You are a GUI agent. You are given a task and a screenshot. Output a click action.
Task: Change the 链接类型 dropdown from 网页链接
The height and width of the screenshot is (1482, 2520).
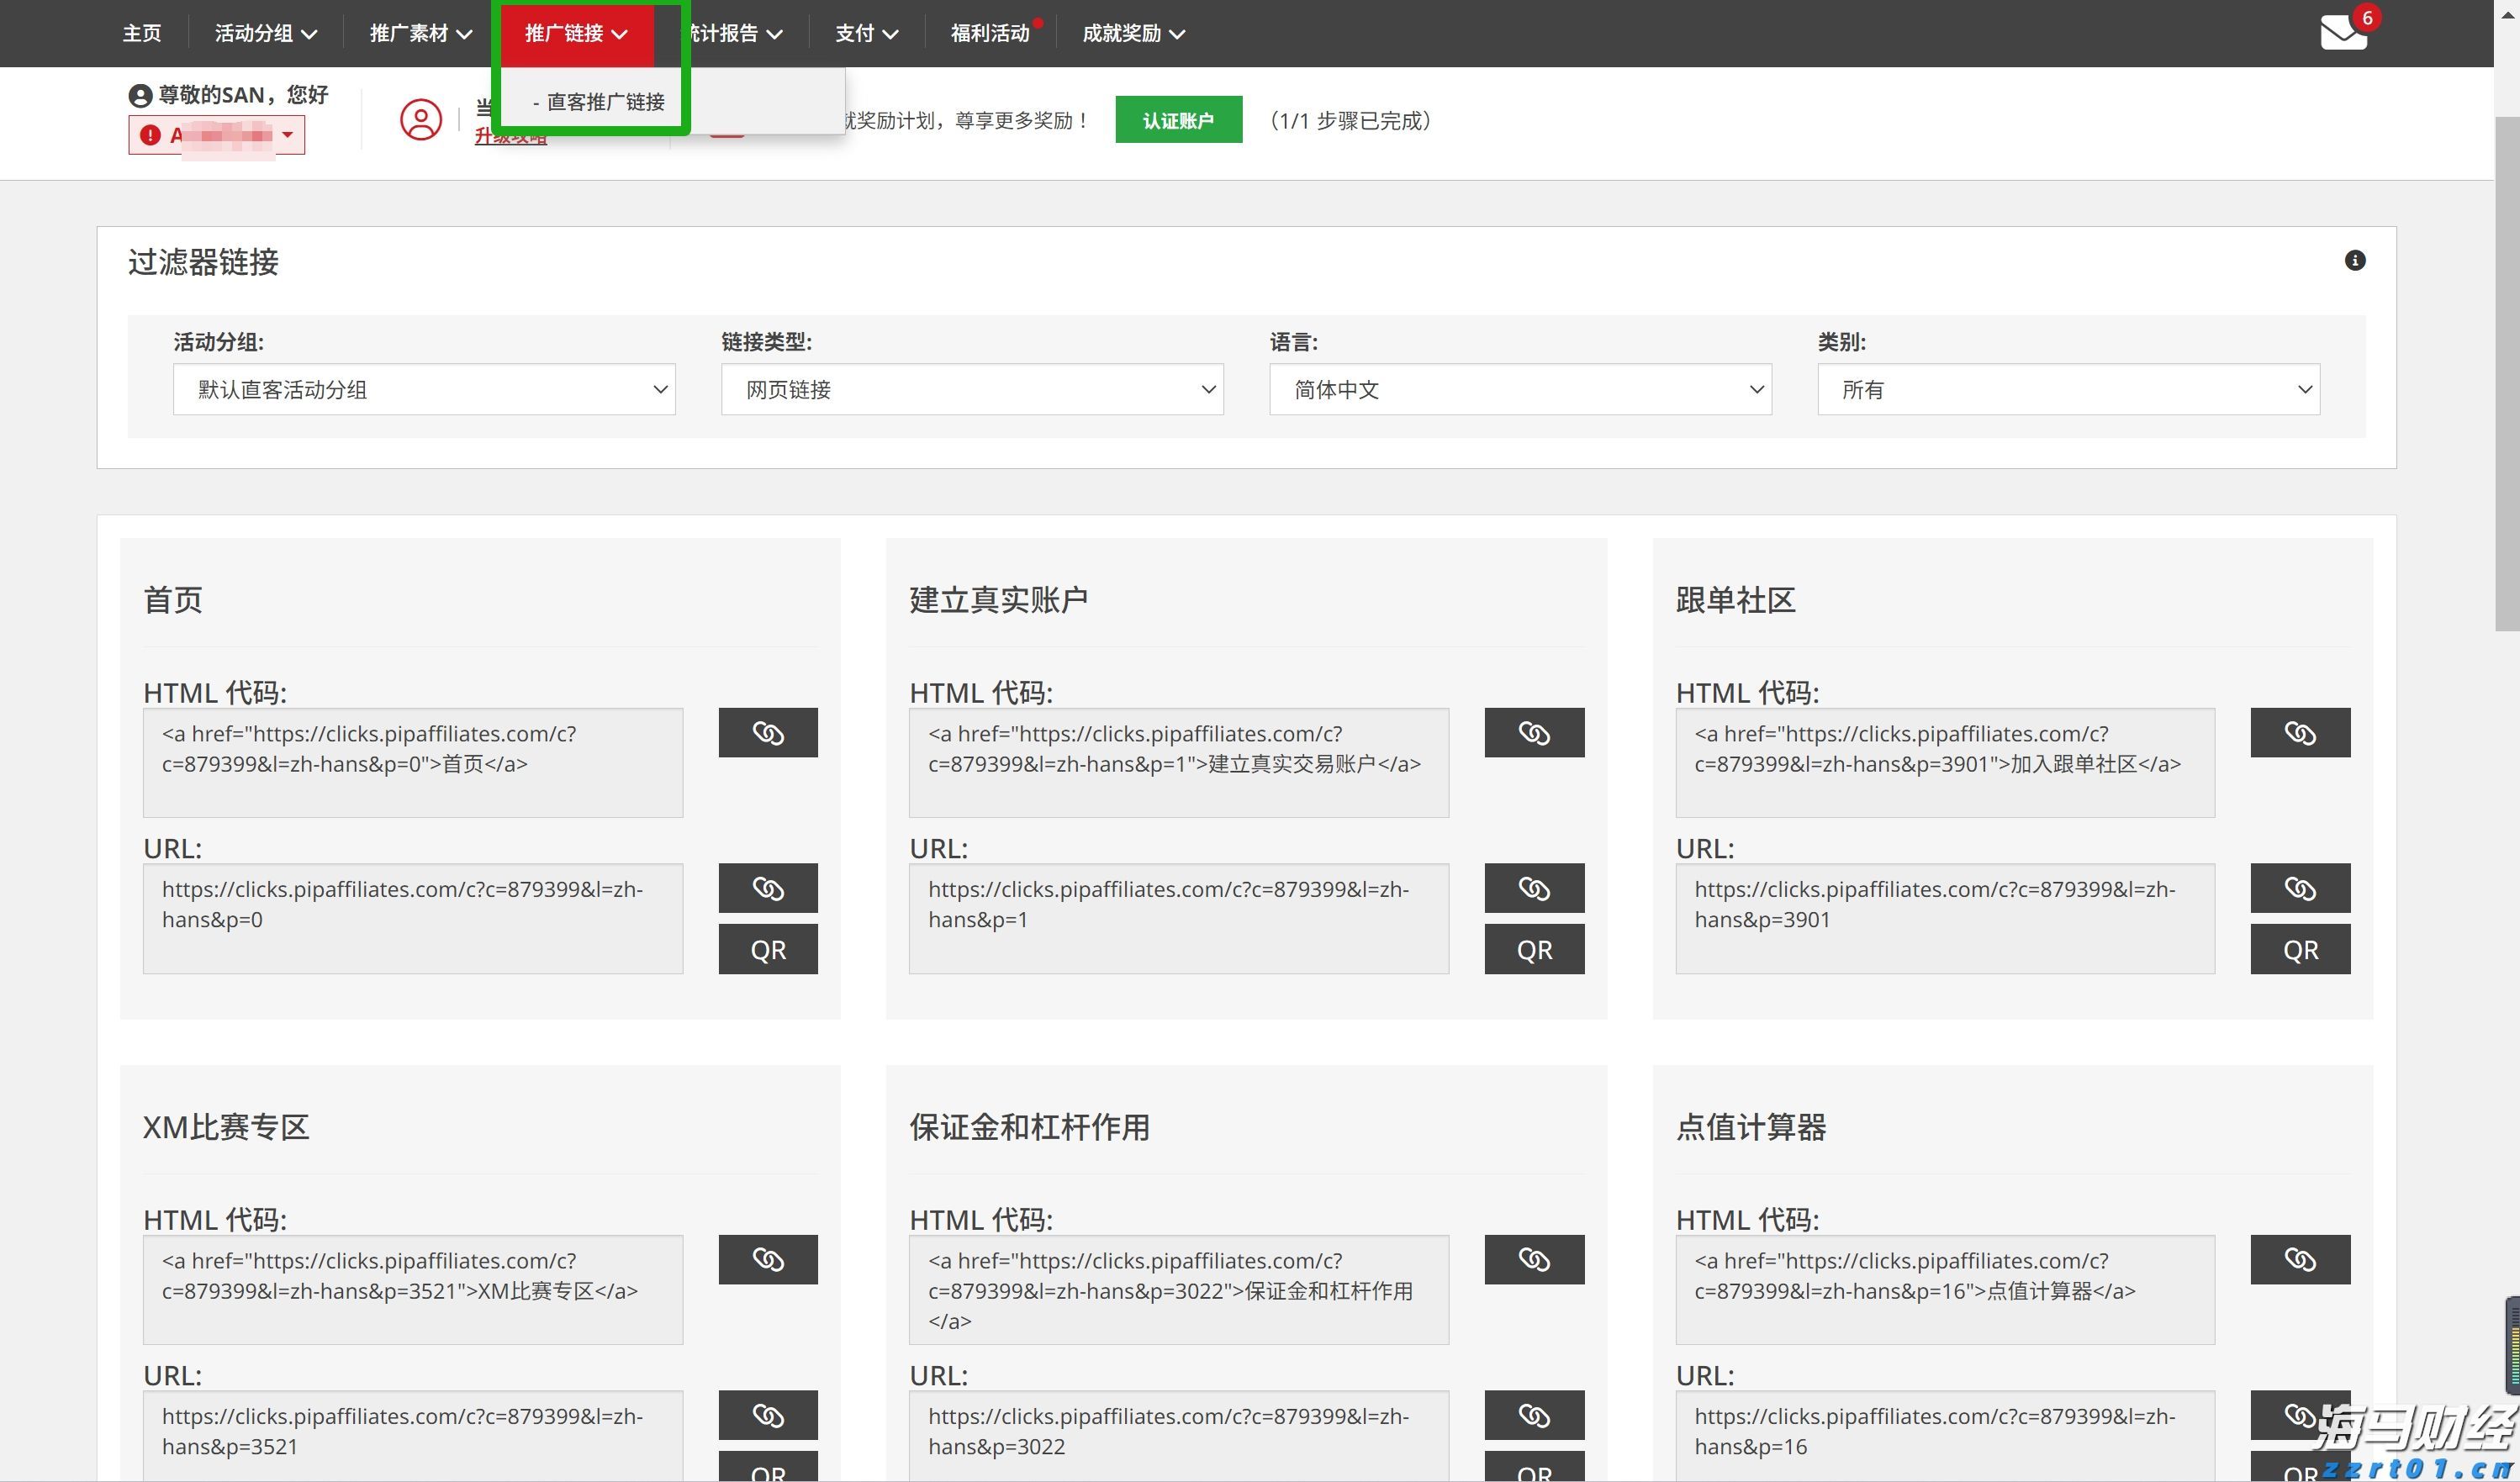click(971, 389)
